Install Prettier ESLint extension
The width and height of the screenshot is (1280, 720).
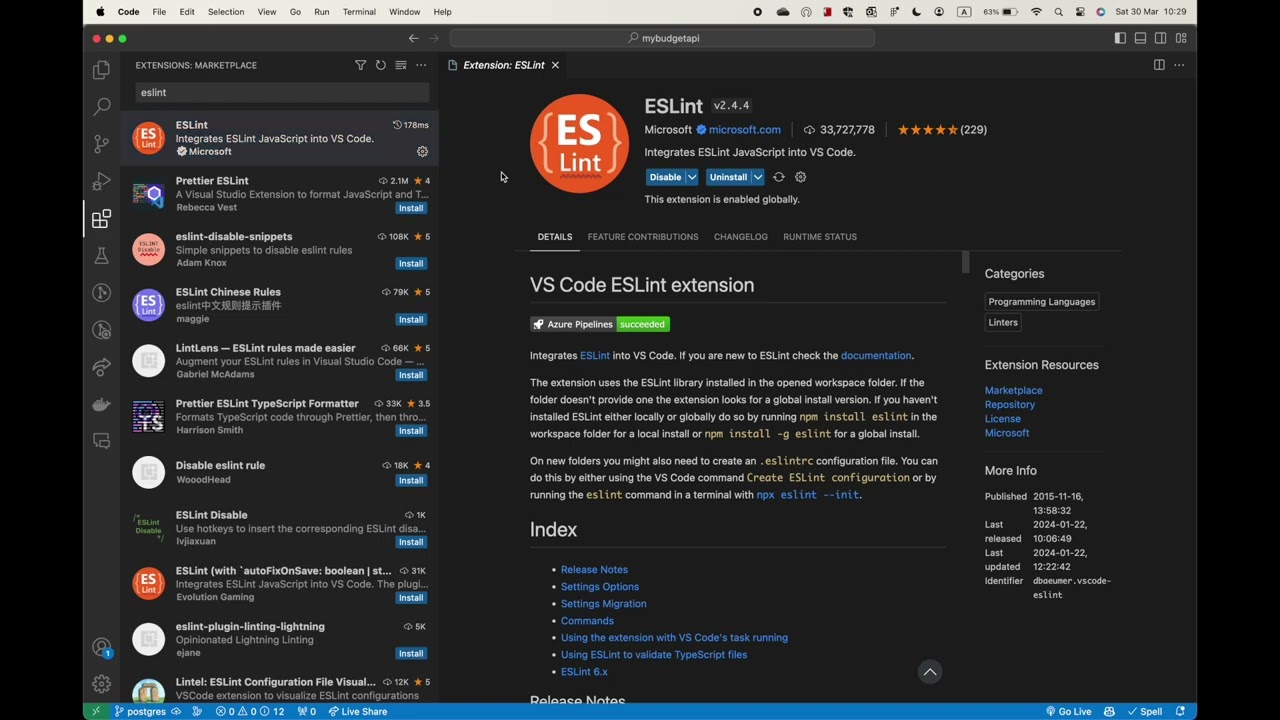411,208
